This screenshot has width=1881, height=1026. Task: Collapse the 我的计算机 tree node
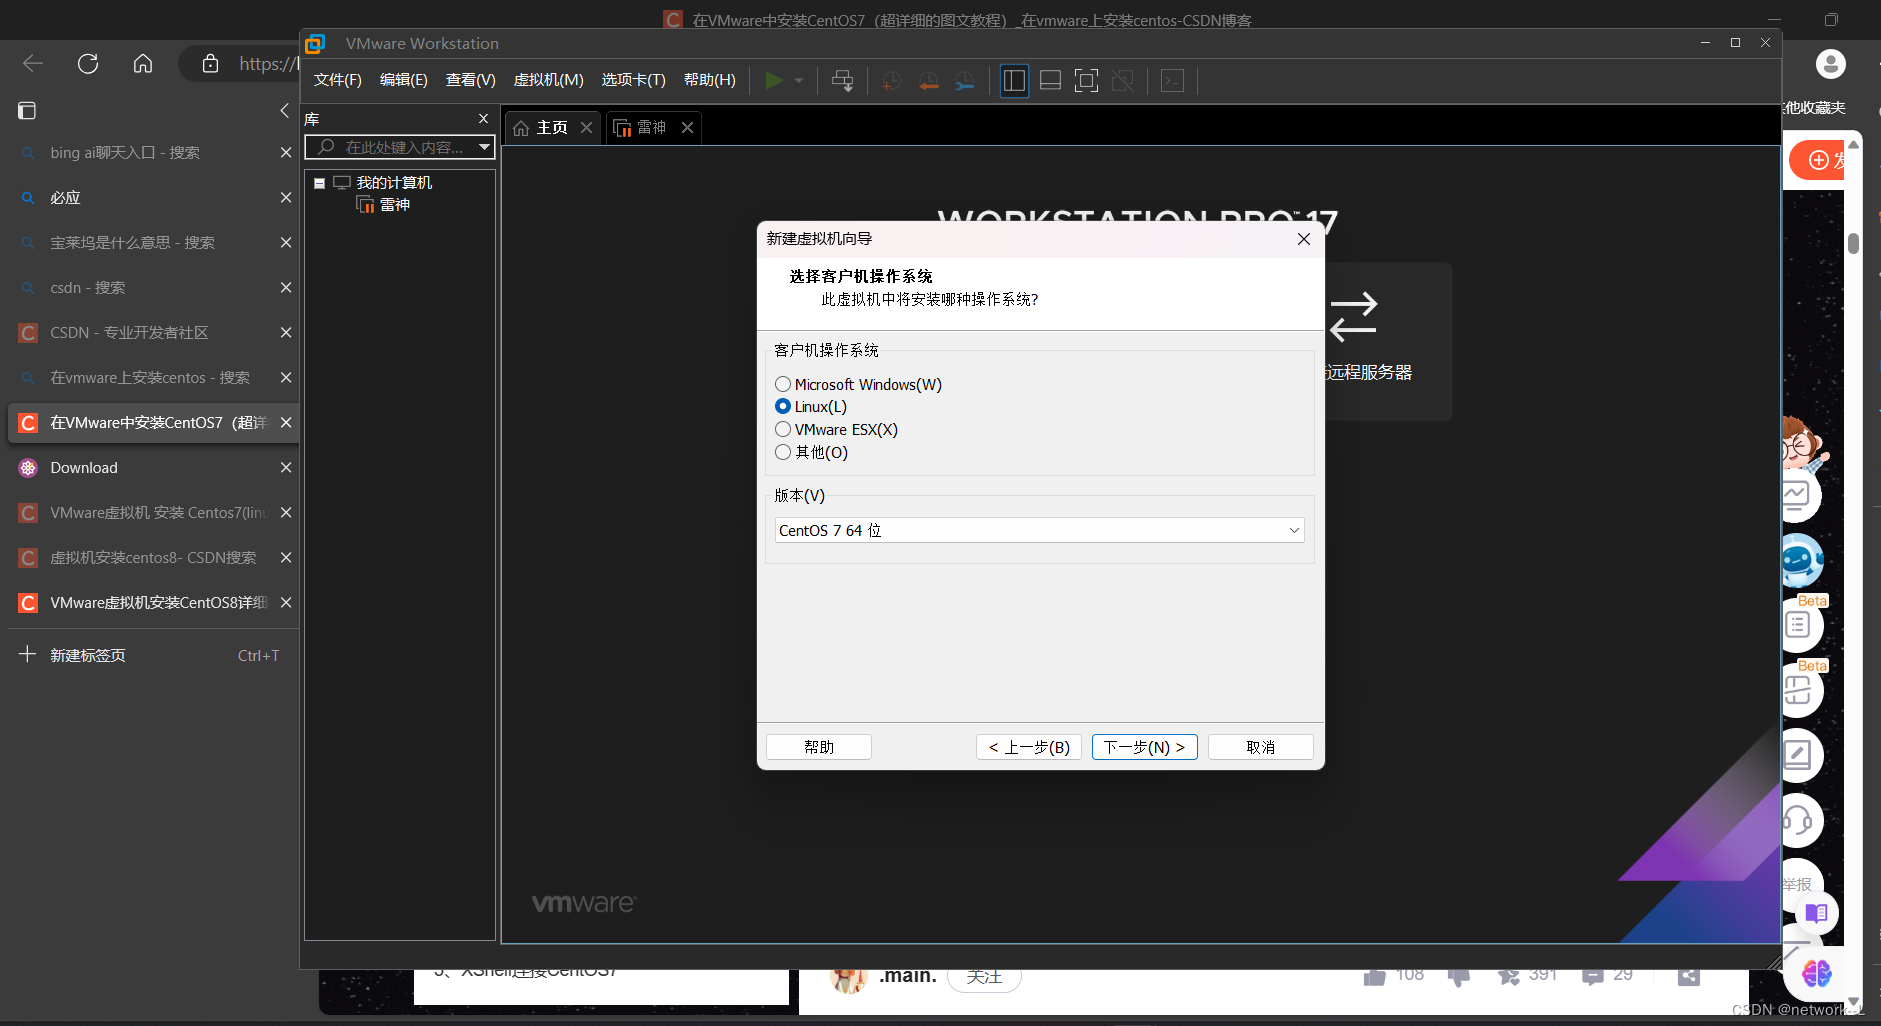click(x=320, y=183)
